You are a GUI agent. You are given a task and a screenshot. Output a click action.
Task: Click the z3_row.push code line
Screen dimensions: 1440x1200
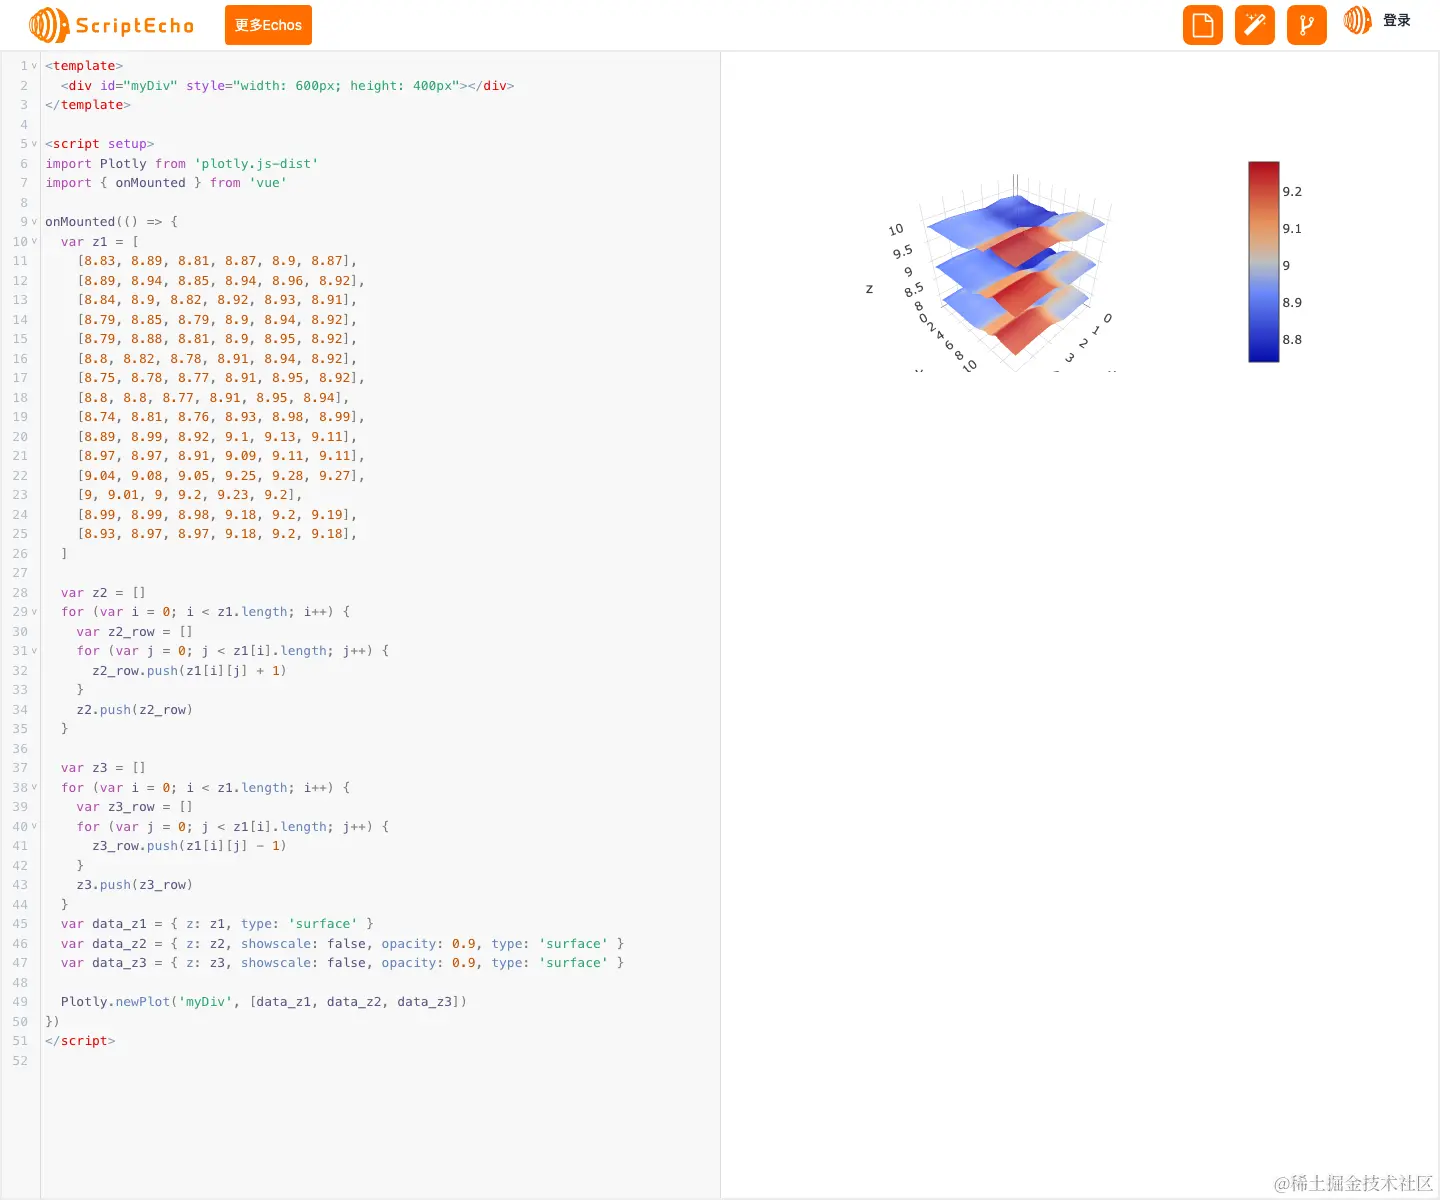189,846
